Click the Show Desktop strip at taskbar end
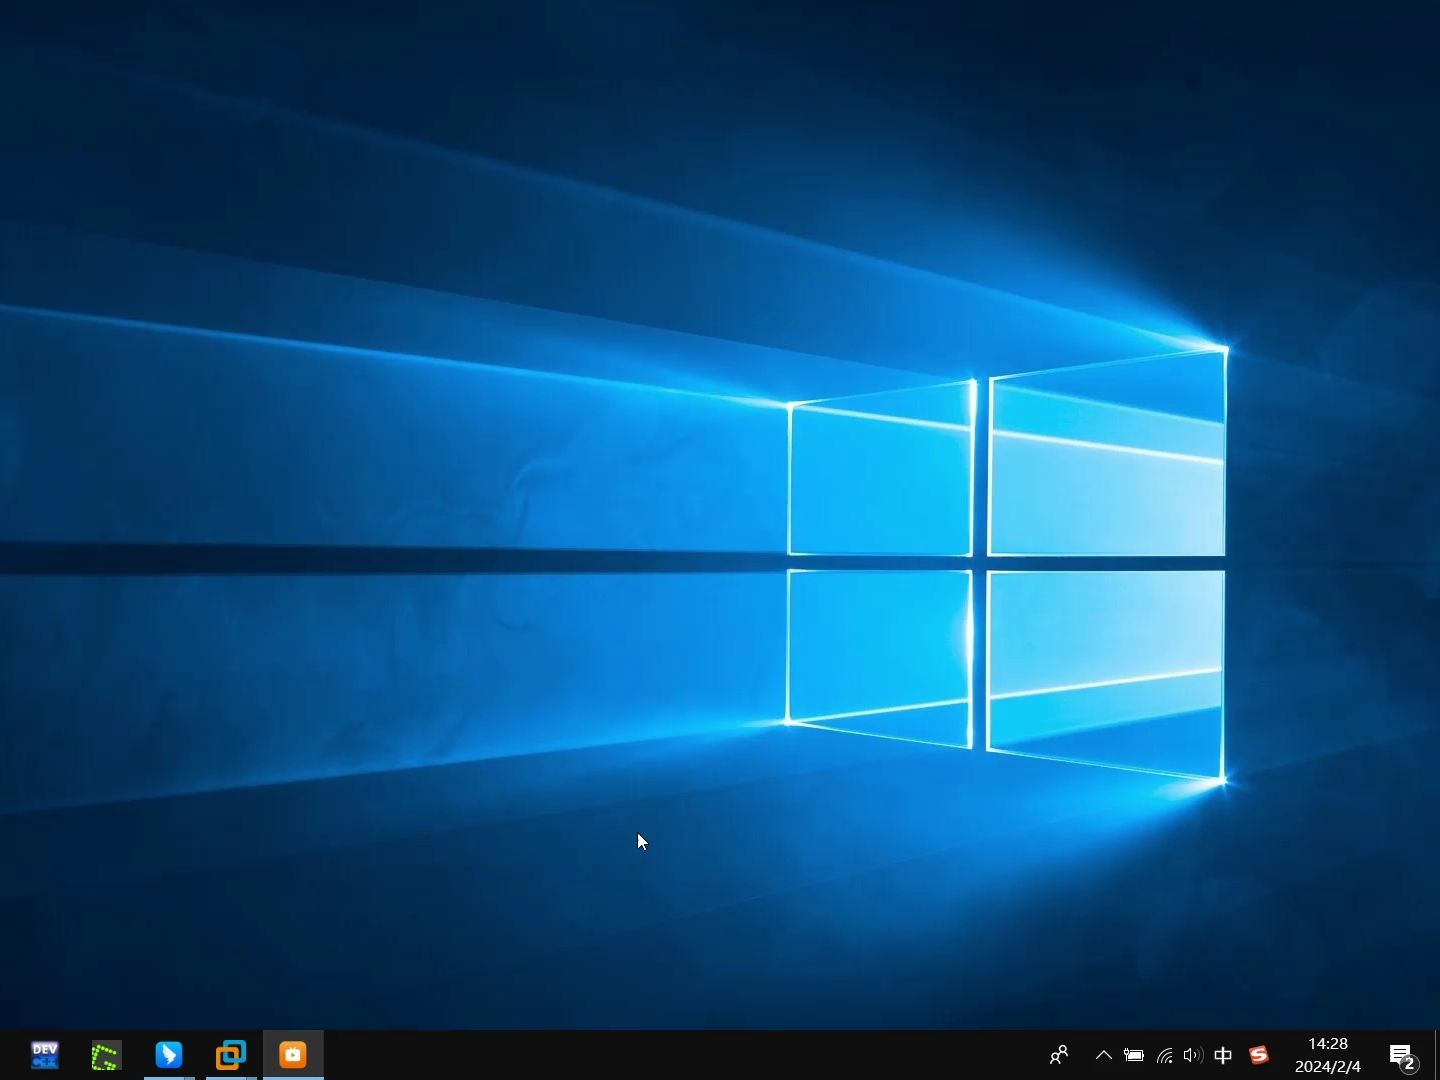Viewport: 1440px width, 1080px height. (1436, 1055)
